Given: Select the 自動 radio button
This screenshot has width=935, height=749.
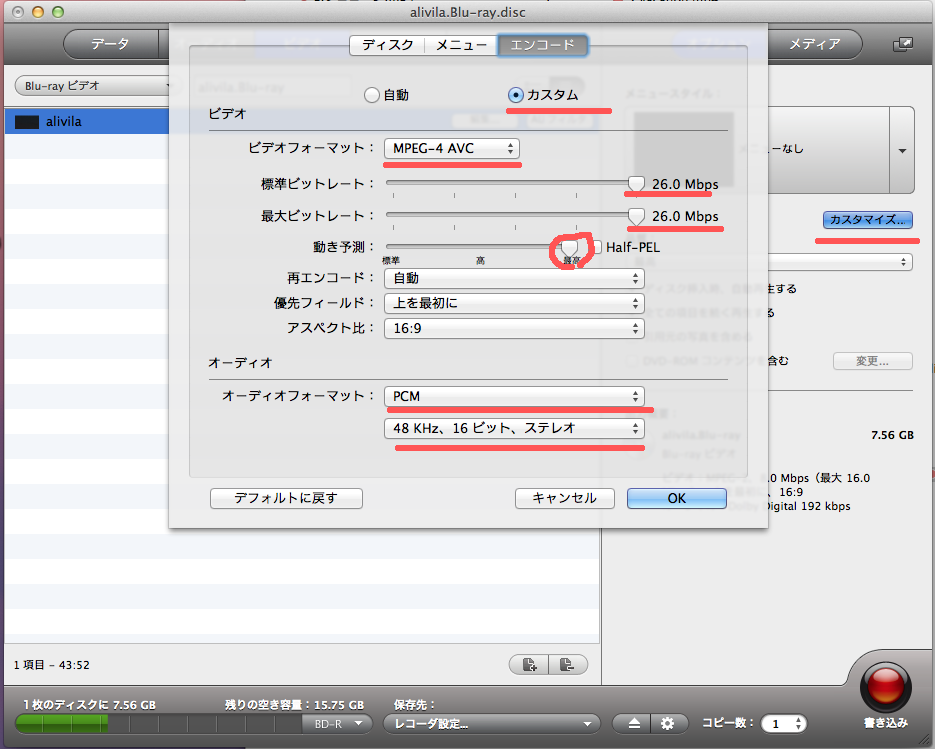Looking at the screenshot, I should point(372,95).
